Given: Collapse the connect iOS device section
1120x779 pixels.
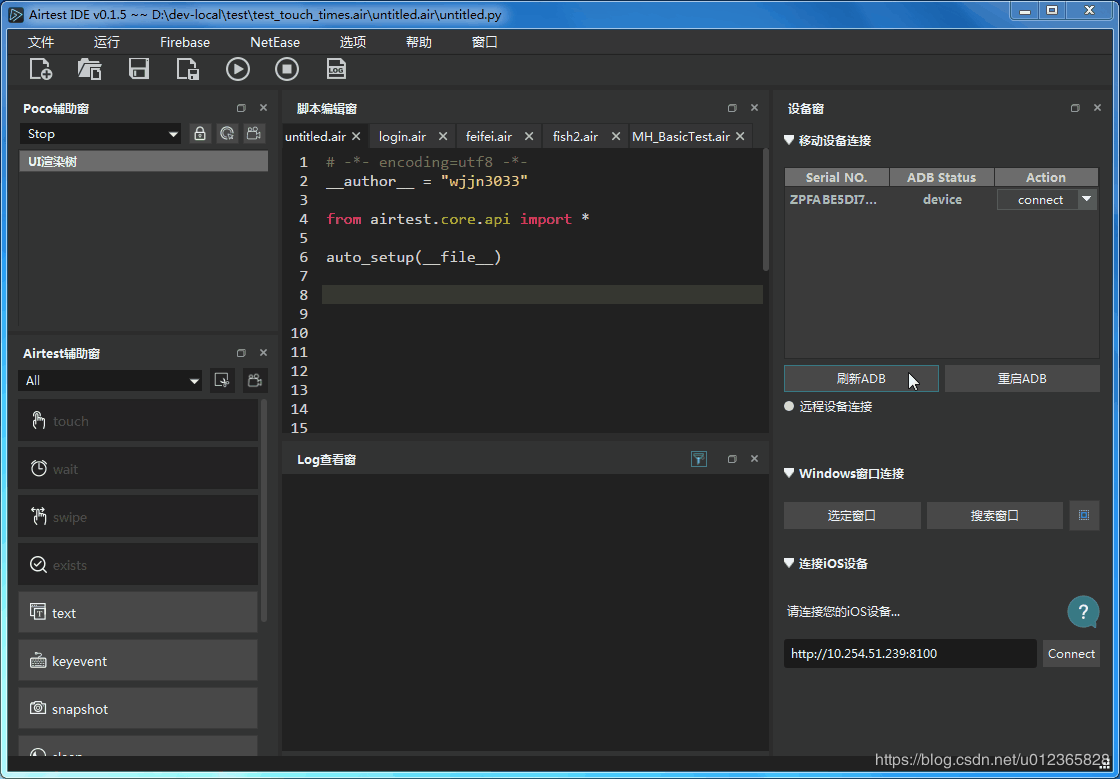Looking at the screenshot, I should coord(789,563).
